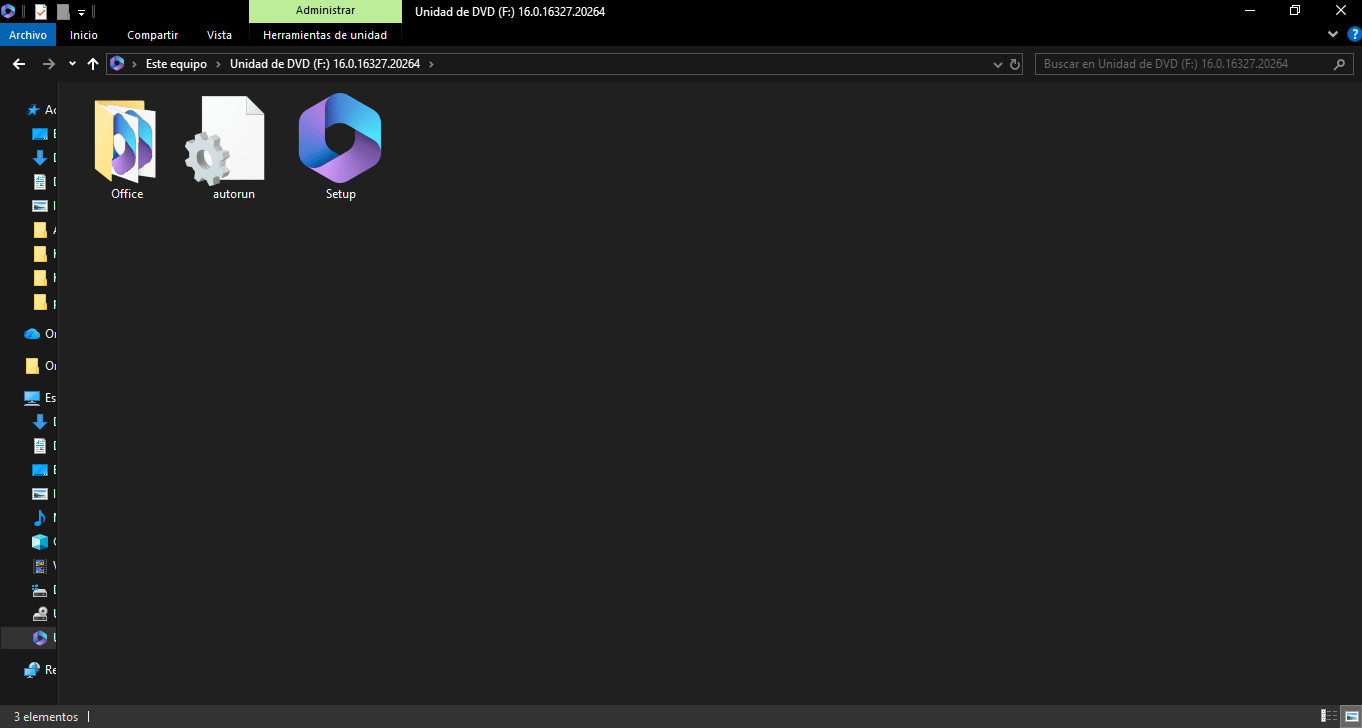Go up one level with Up arrow
The width and height of the screenshot is (1362, 728).
pos(93,64)
